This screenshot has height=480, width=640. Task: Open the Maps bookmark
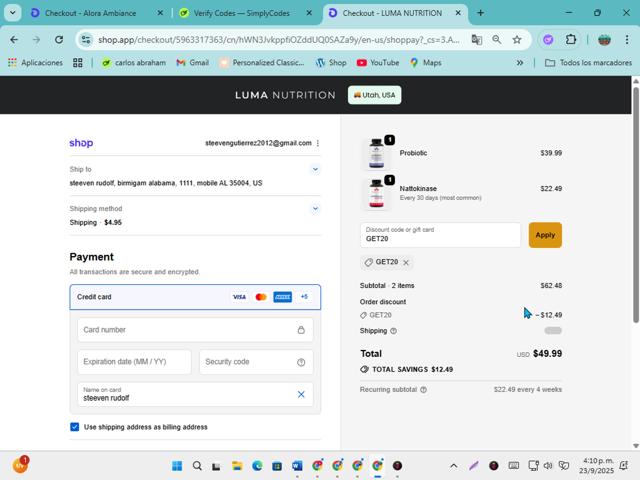[426, 62]
